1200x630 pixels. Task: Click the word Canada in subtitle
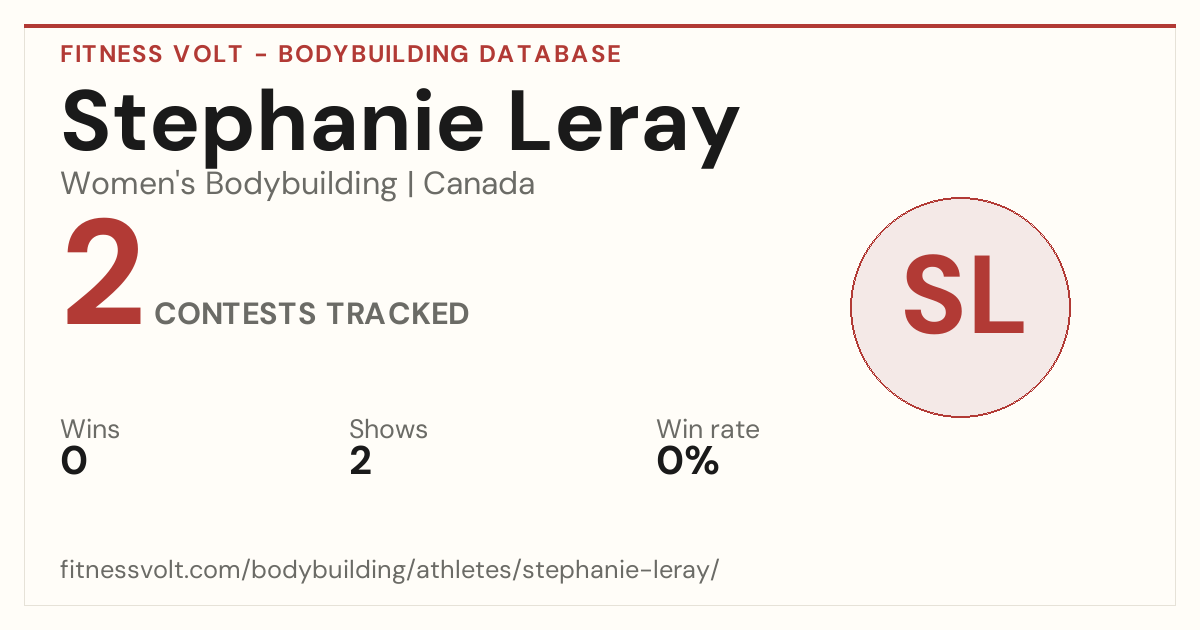pos(479,184)
